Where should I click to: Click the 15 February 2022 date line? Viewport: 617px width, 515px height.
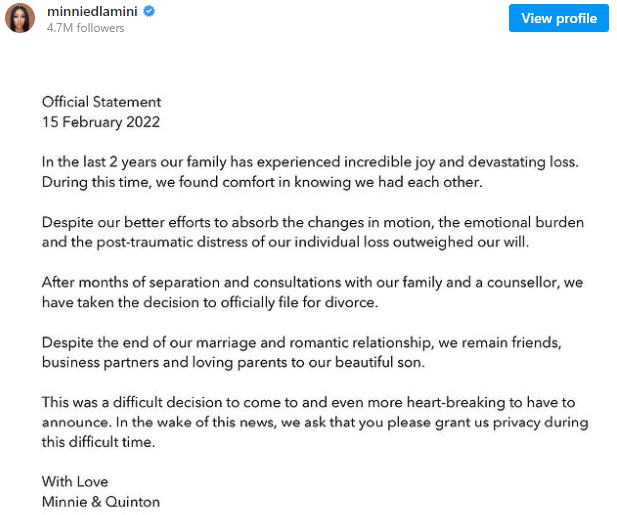pyautogui.click(x=101, y=122)
